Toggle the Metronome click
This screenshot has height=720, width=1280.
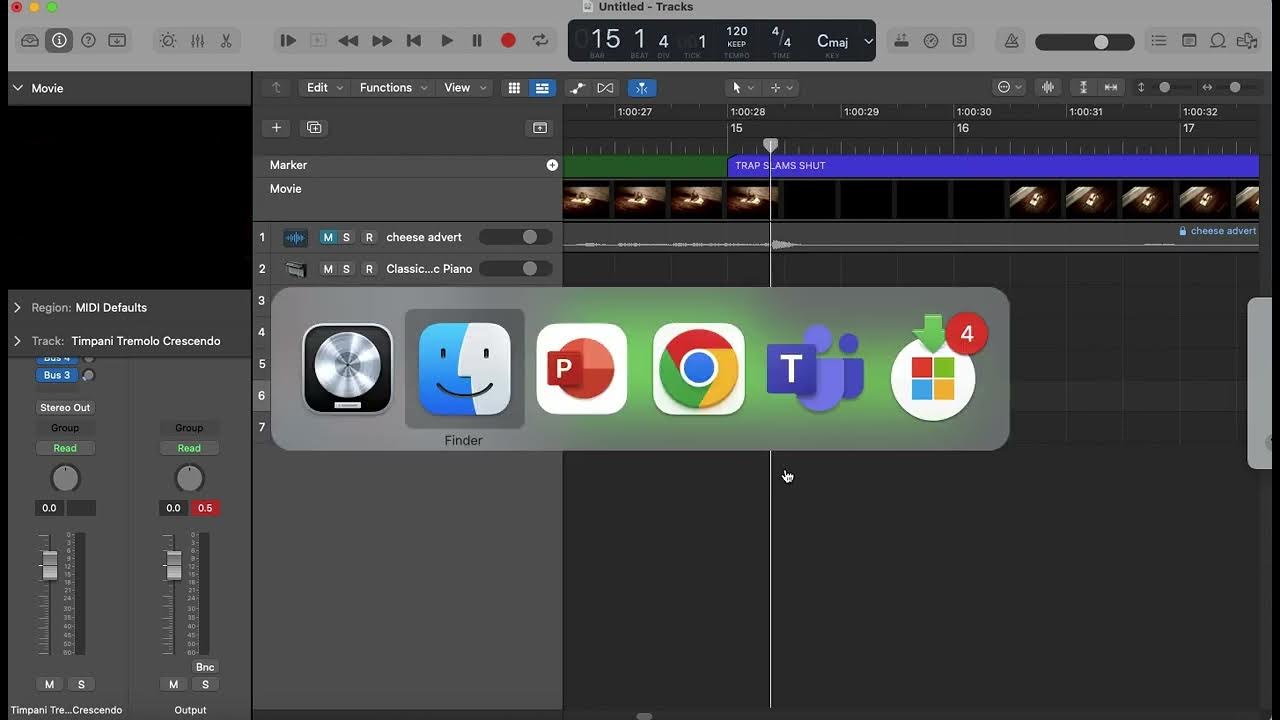(1012, 41)
